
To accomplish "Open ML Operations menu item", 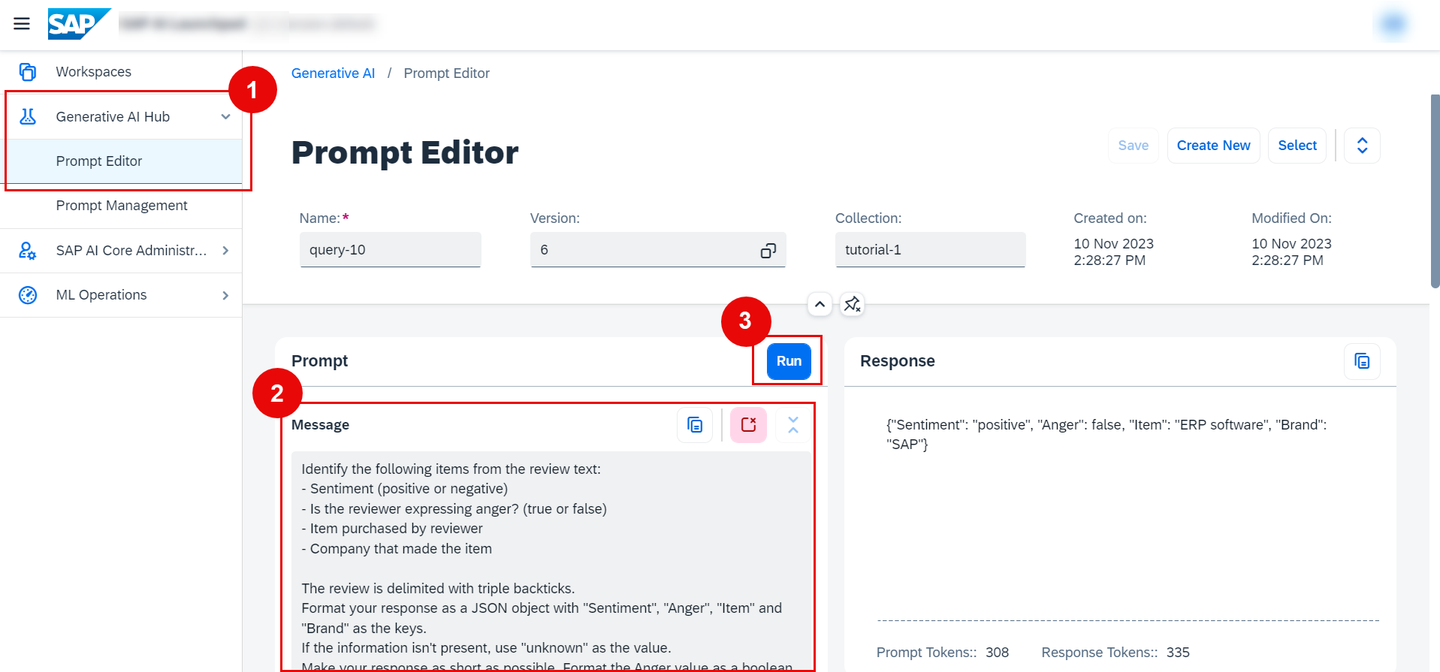I will click(121, 295).
